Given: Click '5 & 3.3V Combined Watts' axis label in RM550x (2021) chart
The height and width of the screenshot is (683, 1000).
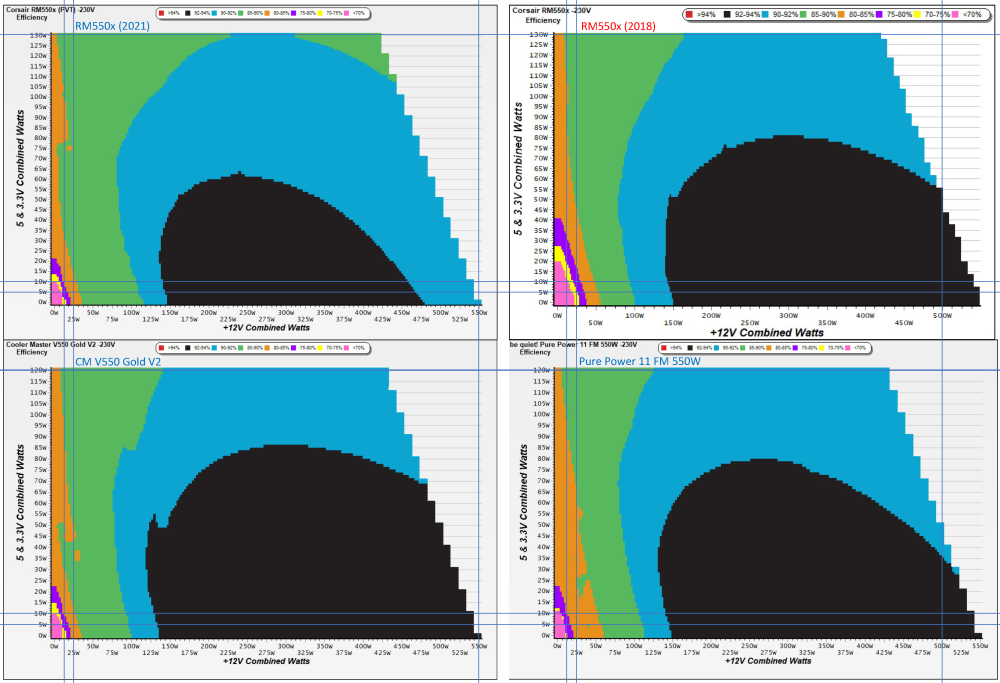Looking at the screenshot, I should pos(20,168).
